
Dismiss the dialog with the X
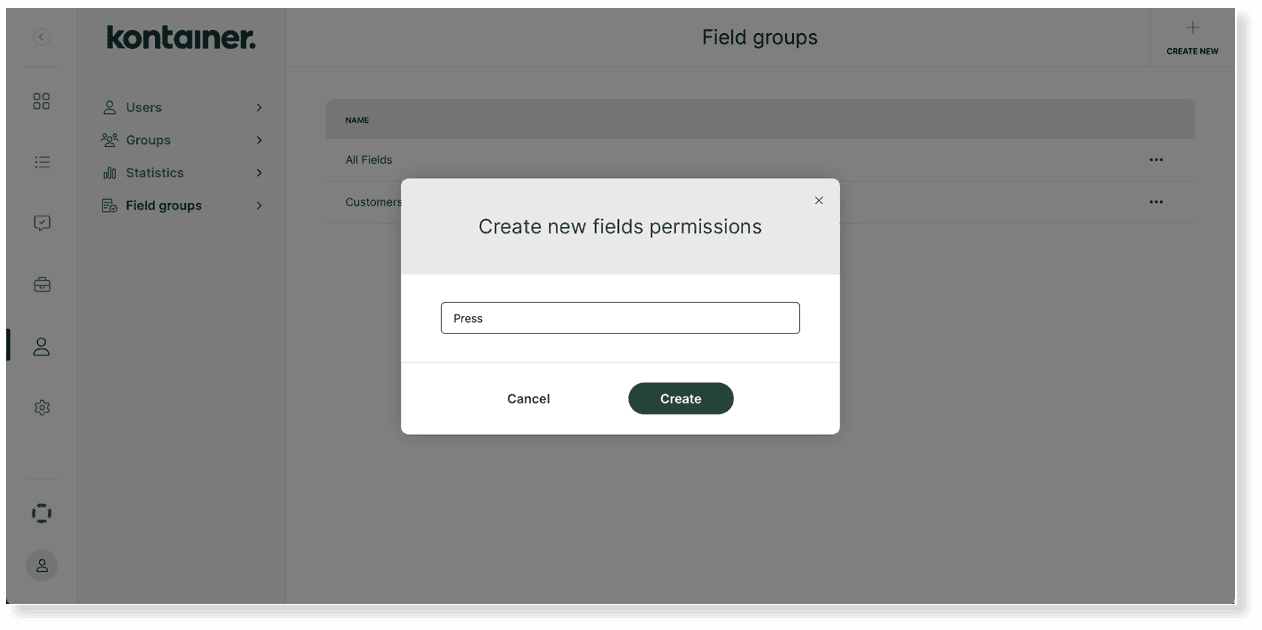pyautogui.click(x=819, y=200)
